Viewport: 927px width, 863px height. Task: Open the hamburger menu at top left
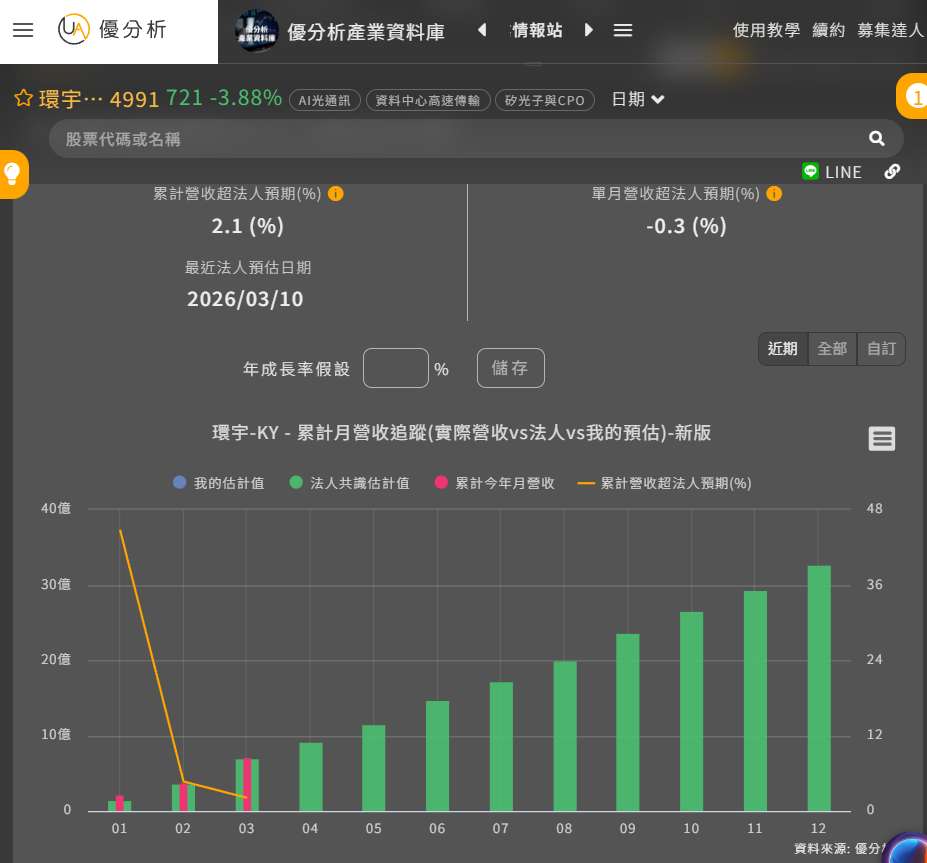[x=23, y=30]
